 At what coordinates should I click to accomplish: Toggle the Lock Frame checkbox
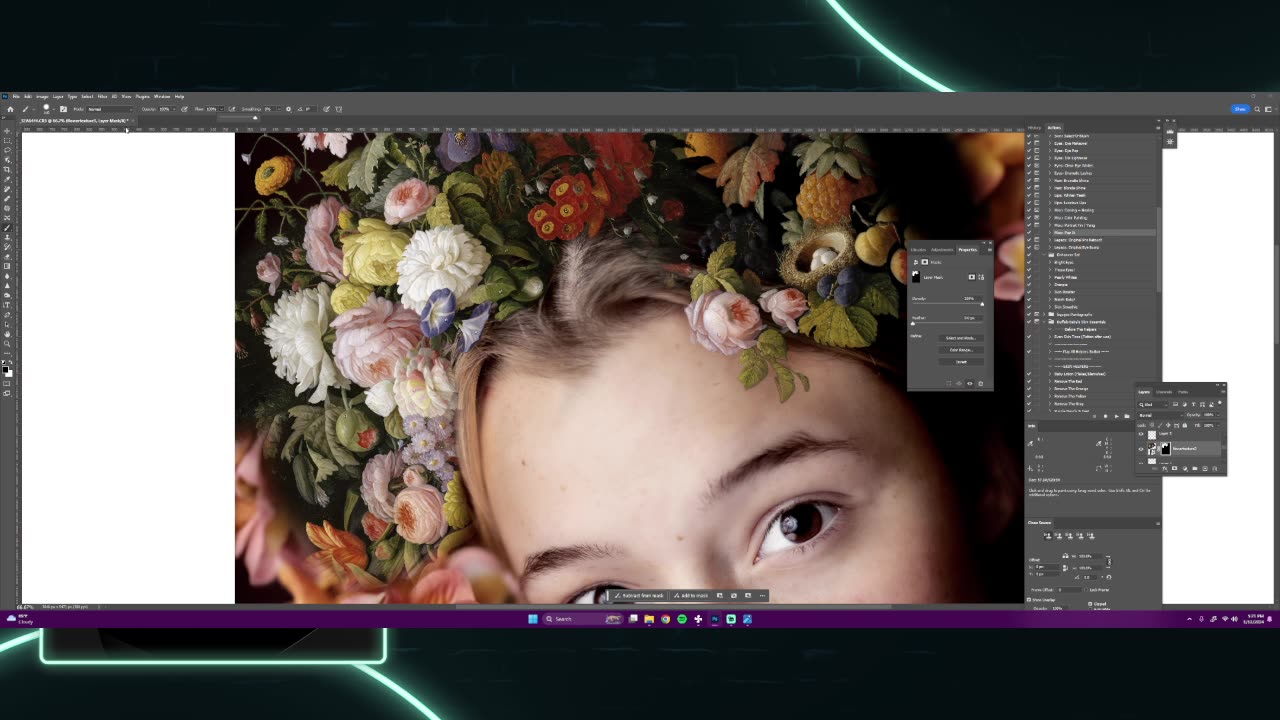(x=1086, y=590)
